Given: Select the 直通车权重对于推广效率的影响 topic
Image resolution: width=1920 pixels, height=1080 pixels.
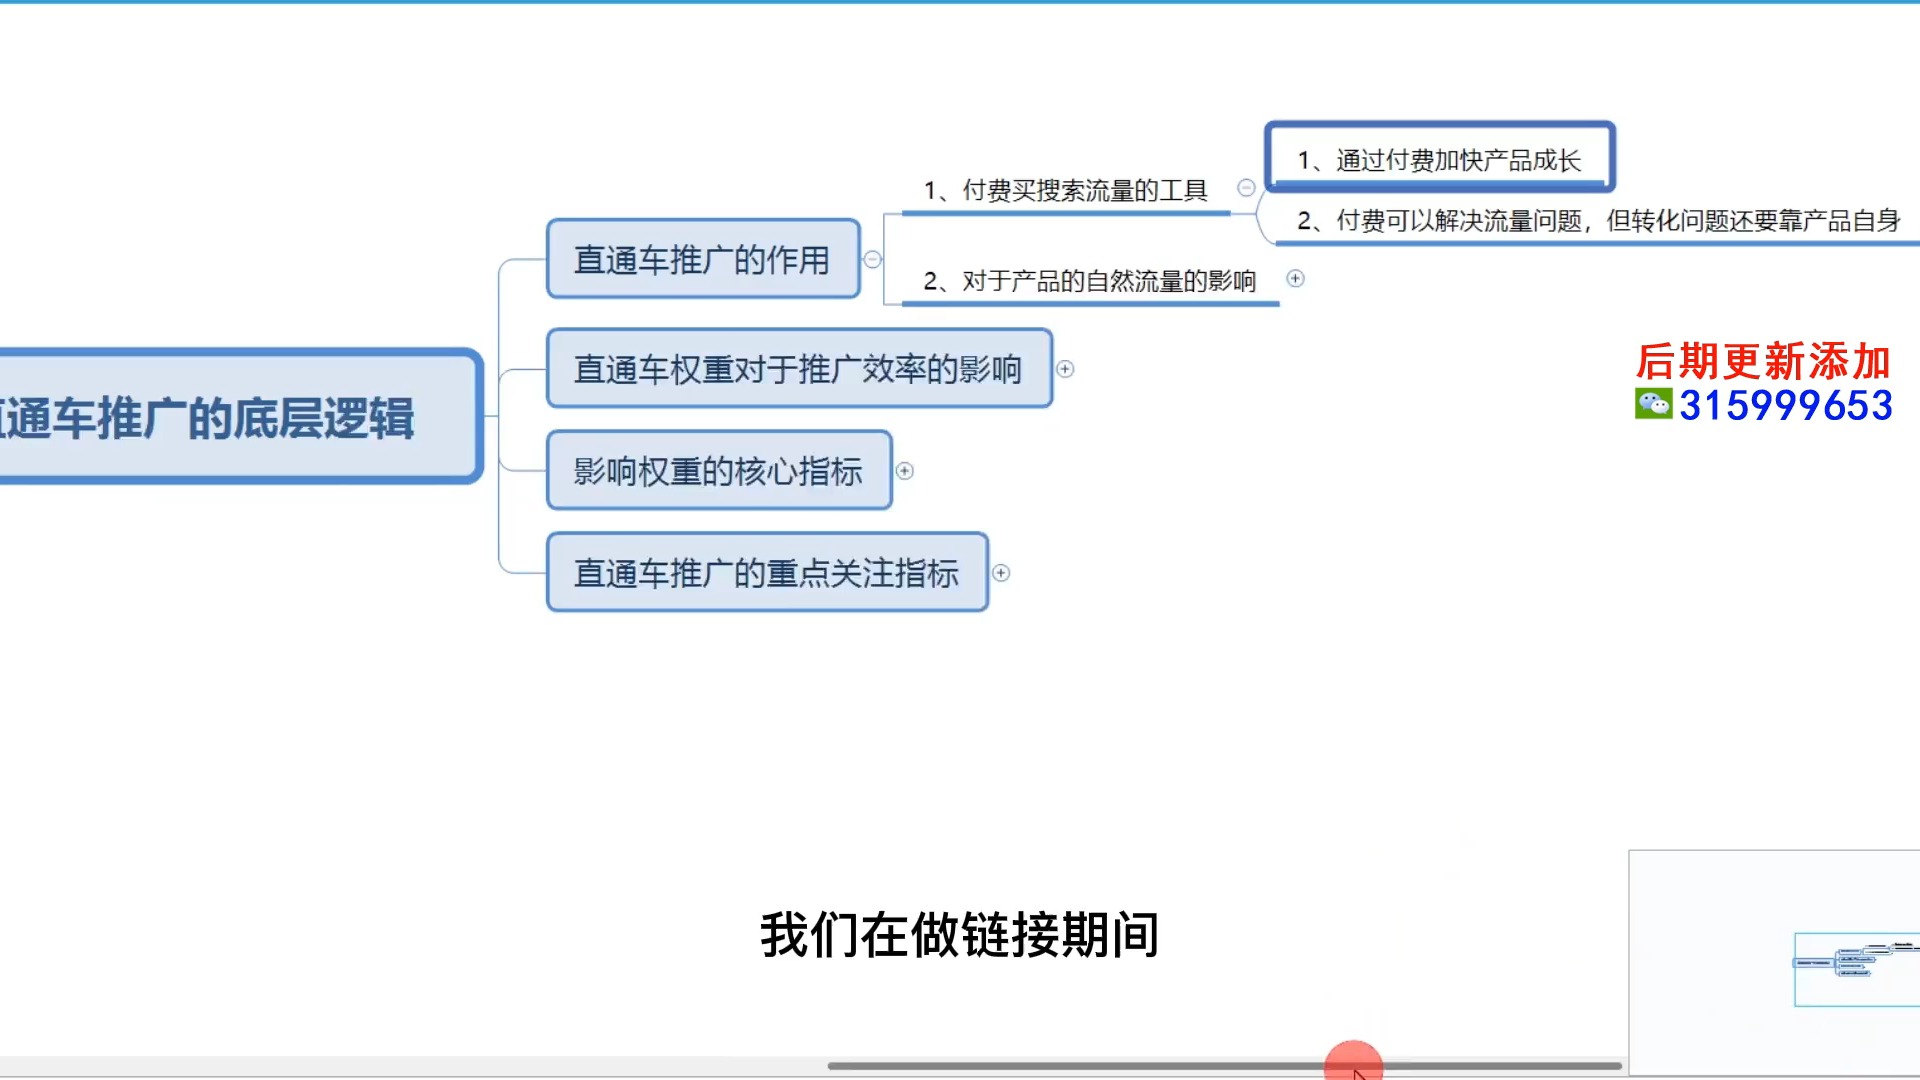Looking at the screenshot, I should 799,369.
